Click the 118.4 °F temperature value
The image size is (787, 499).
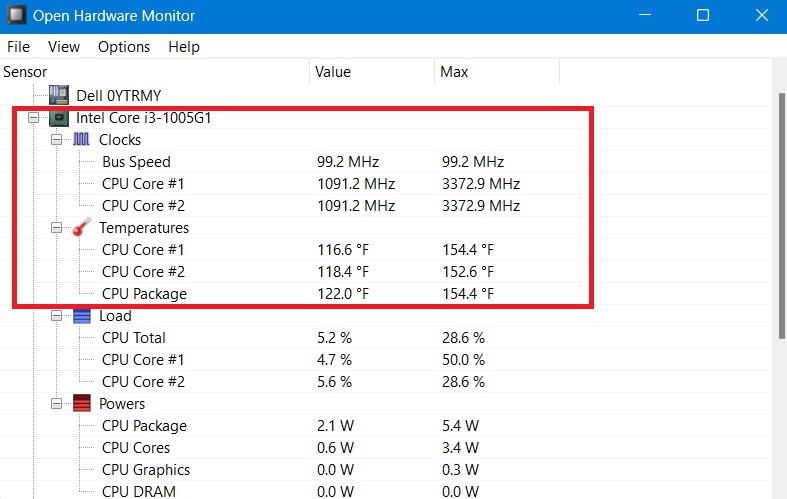pyautogui.click(x=343, y=272)
